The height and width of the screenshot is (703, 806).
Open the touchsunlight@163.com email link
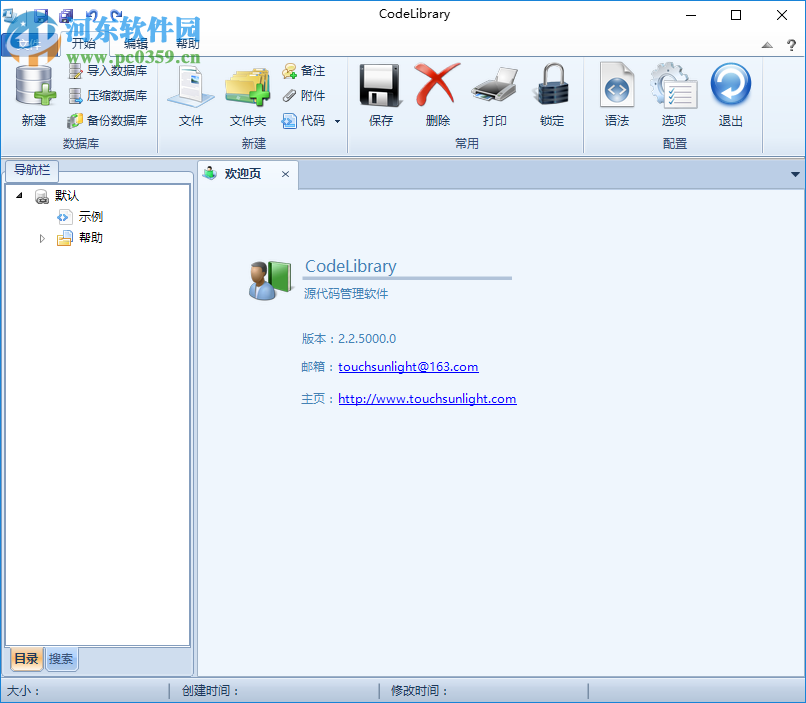(408, 367)
